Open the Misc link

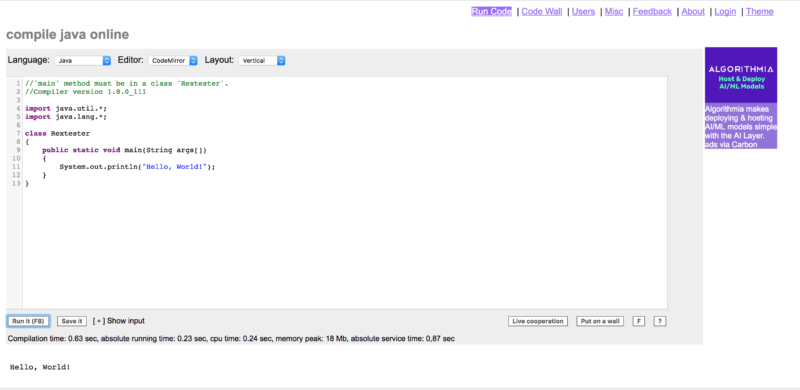point(614,12)
